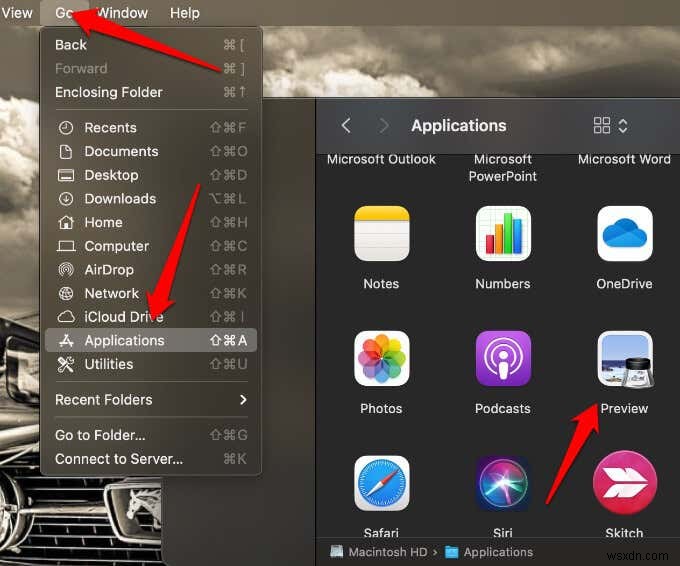Click the Documents page icon
This screenshot has width=680, height=566.
click(66, 152)
